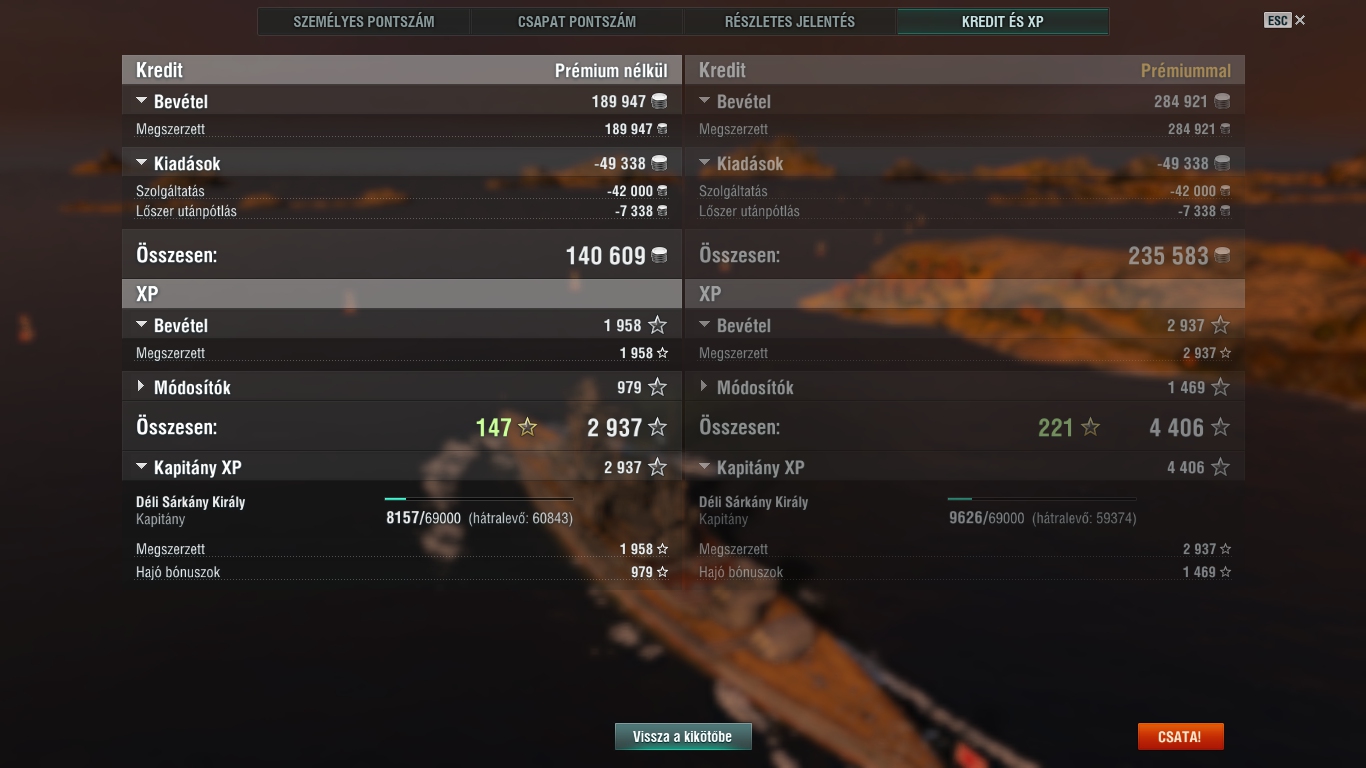Viewport: 1366px width, 768px height.
Task: Start a new battle with the CSATA! button
Action: point(1180,737)
